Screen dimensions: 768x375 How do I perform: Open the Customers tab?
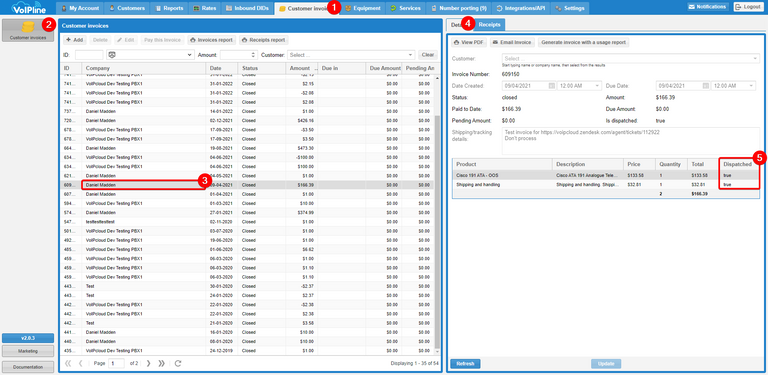coord(127,8)
